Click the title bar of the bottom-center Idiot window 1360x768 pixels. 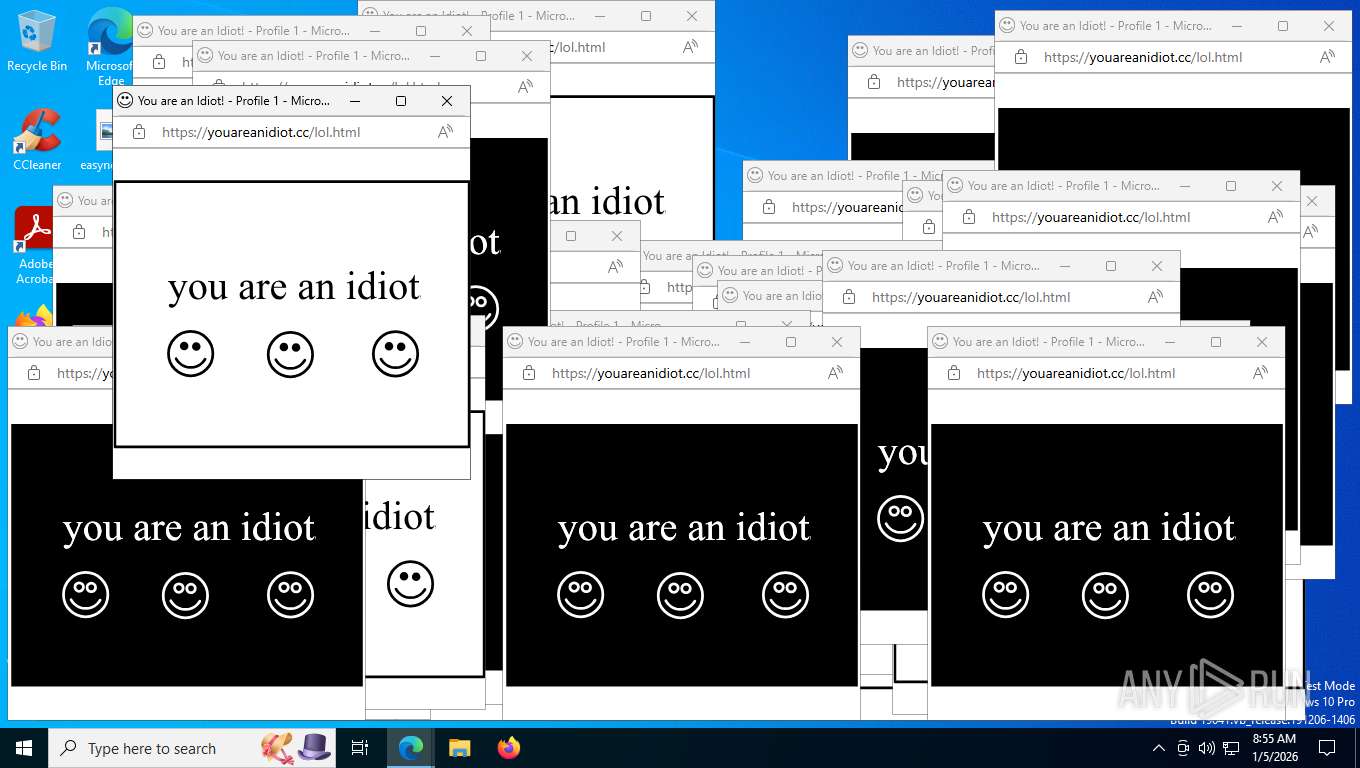pyautogui.click(x=624, y=341)
